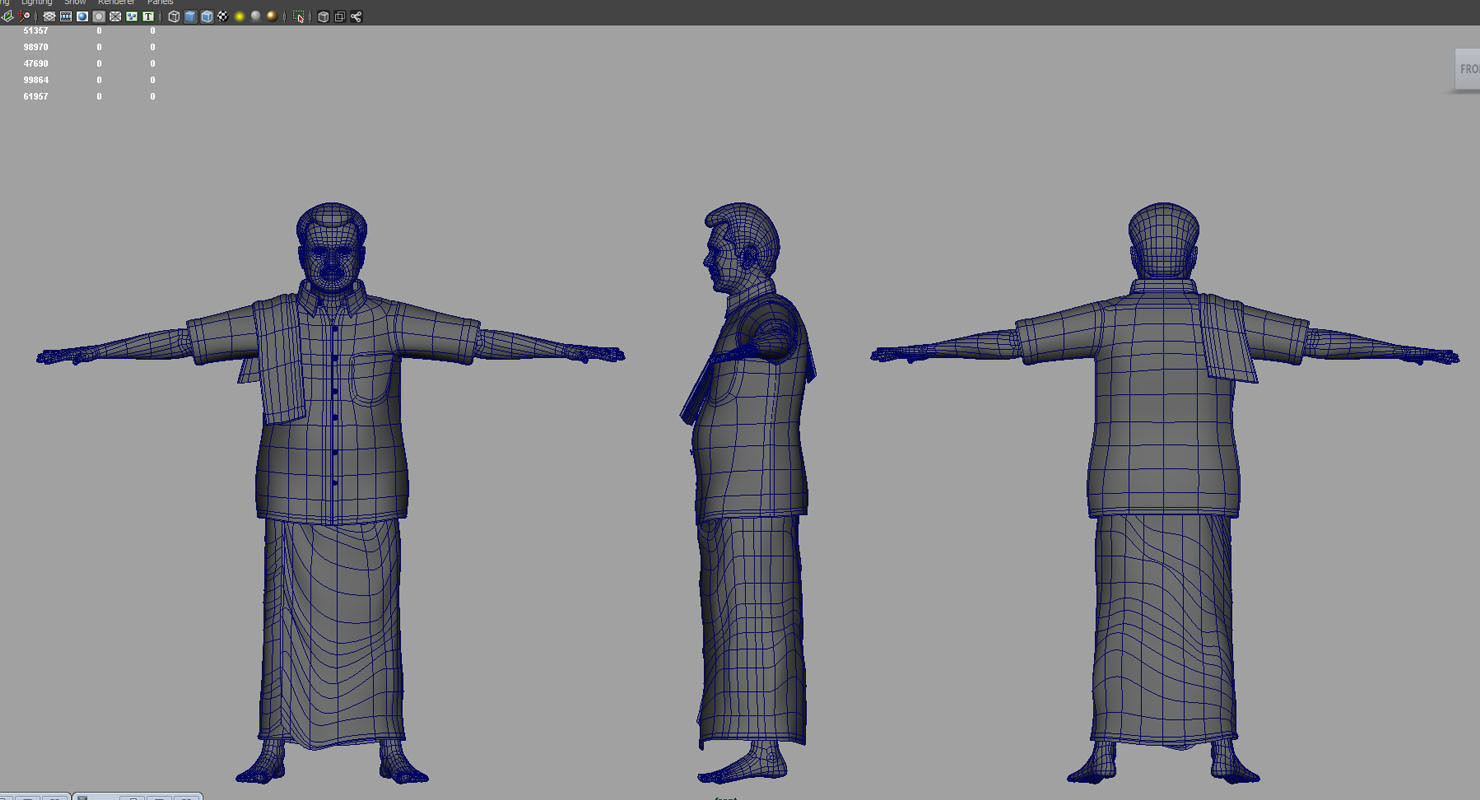The height and width of the screenshot is (800, 1480).
Task: Toggle the Field Chart icon
Action: [115, 16]
